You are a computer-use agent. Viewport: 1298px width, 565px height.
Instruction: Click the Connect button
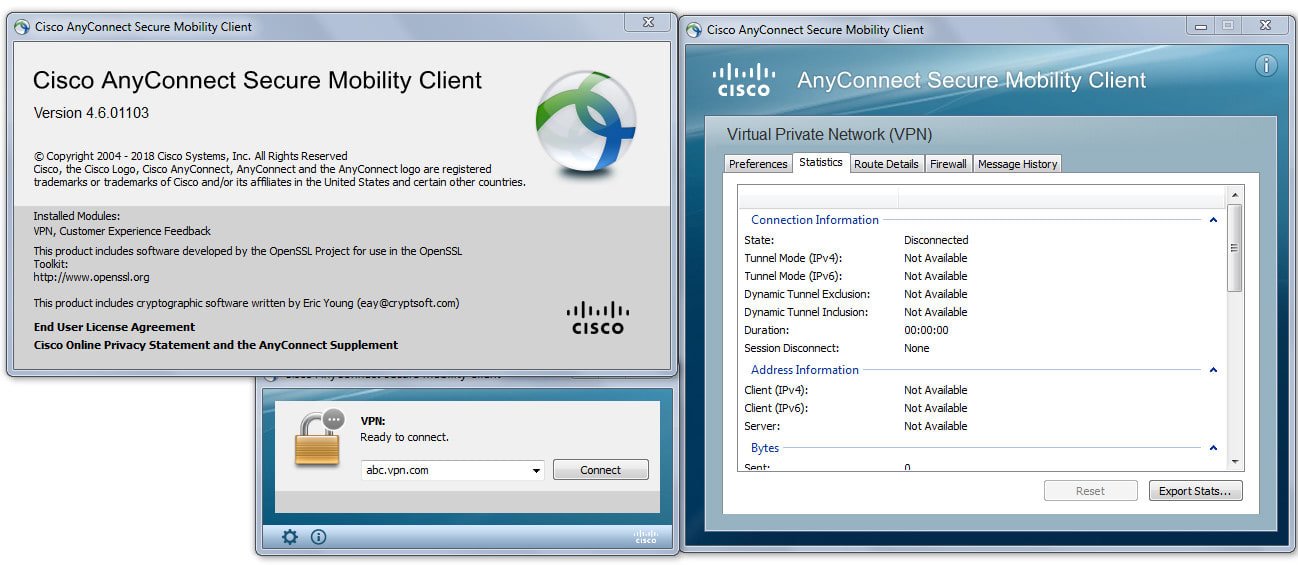pos(601,470)
